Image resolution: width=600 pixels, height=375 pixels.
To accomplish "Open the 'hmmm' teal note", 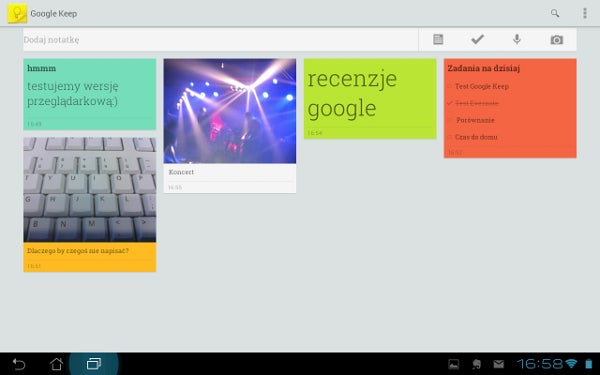I will click(90, 94).
